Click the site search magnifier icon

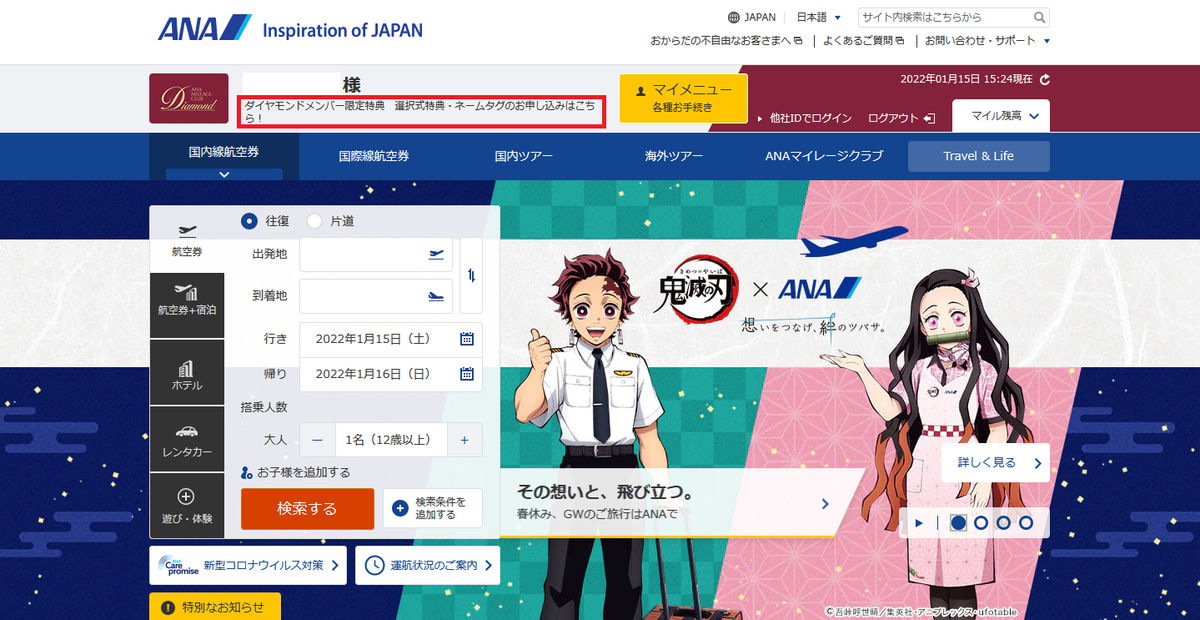tap(1040, 17)
